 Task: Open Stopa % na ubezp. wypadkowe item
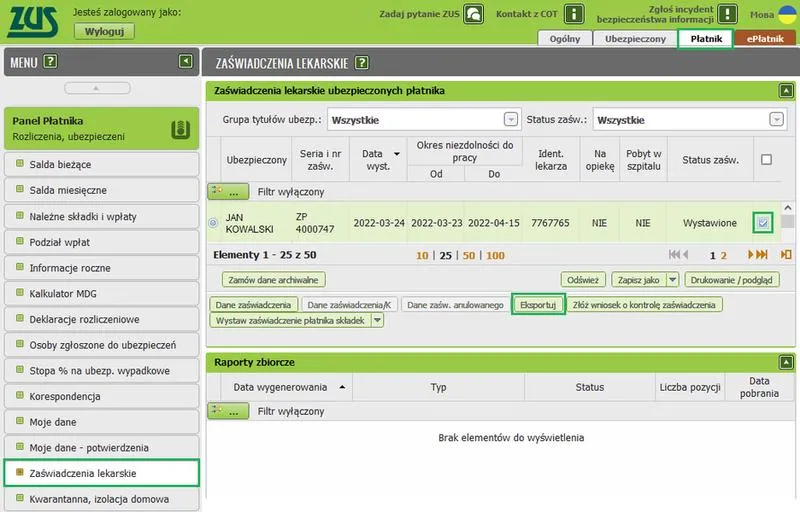pos(102,371)
